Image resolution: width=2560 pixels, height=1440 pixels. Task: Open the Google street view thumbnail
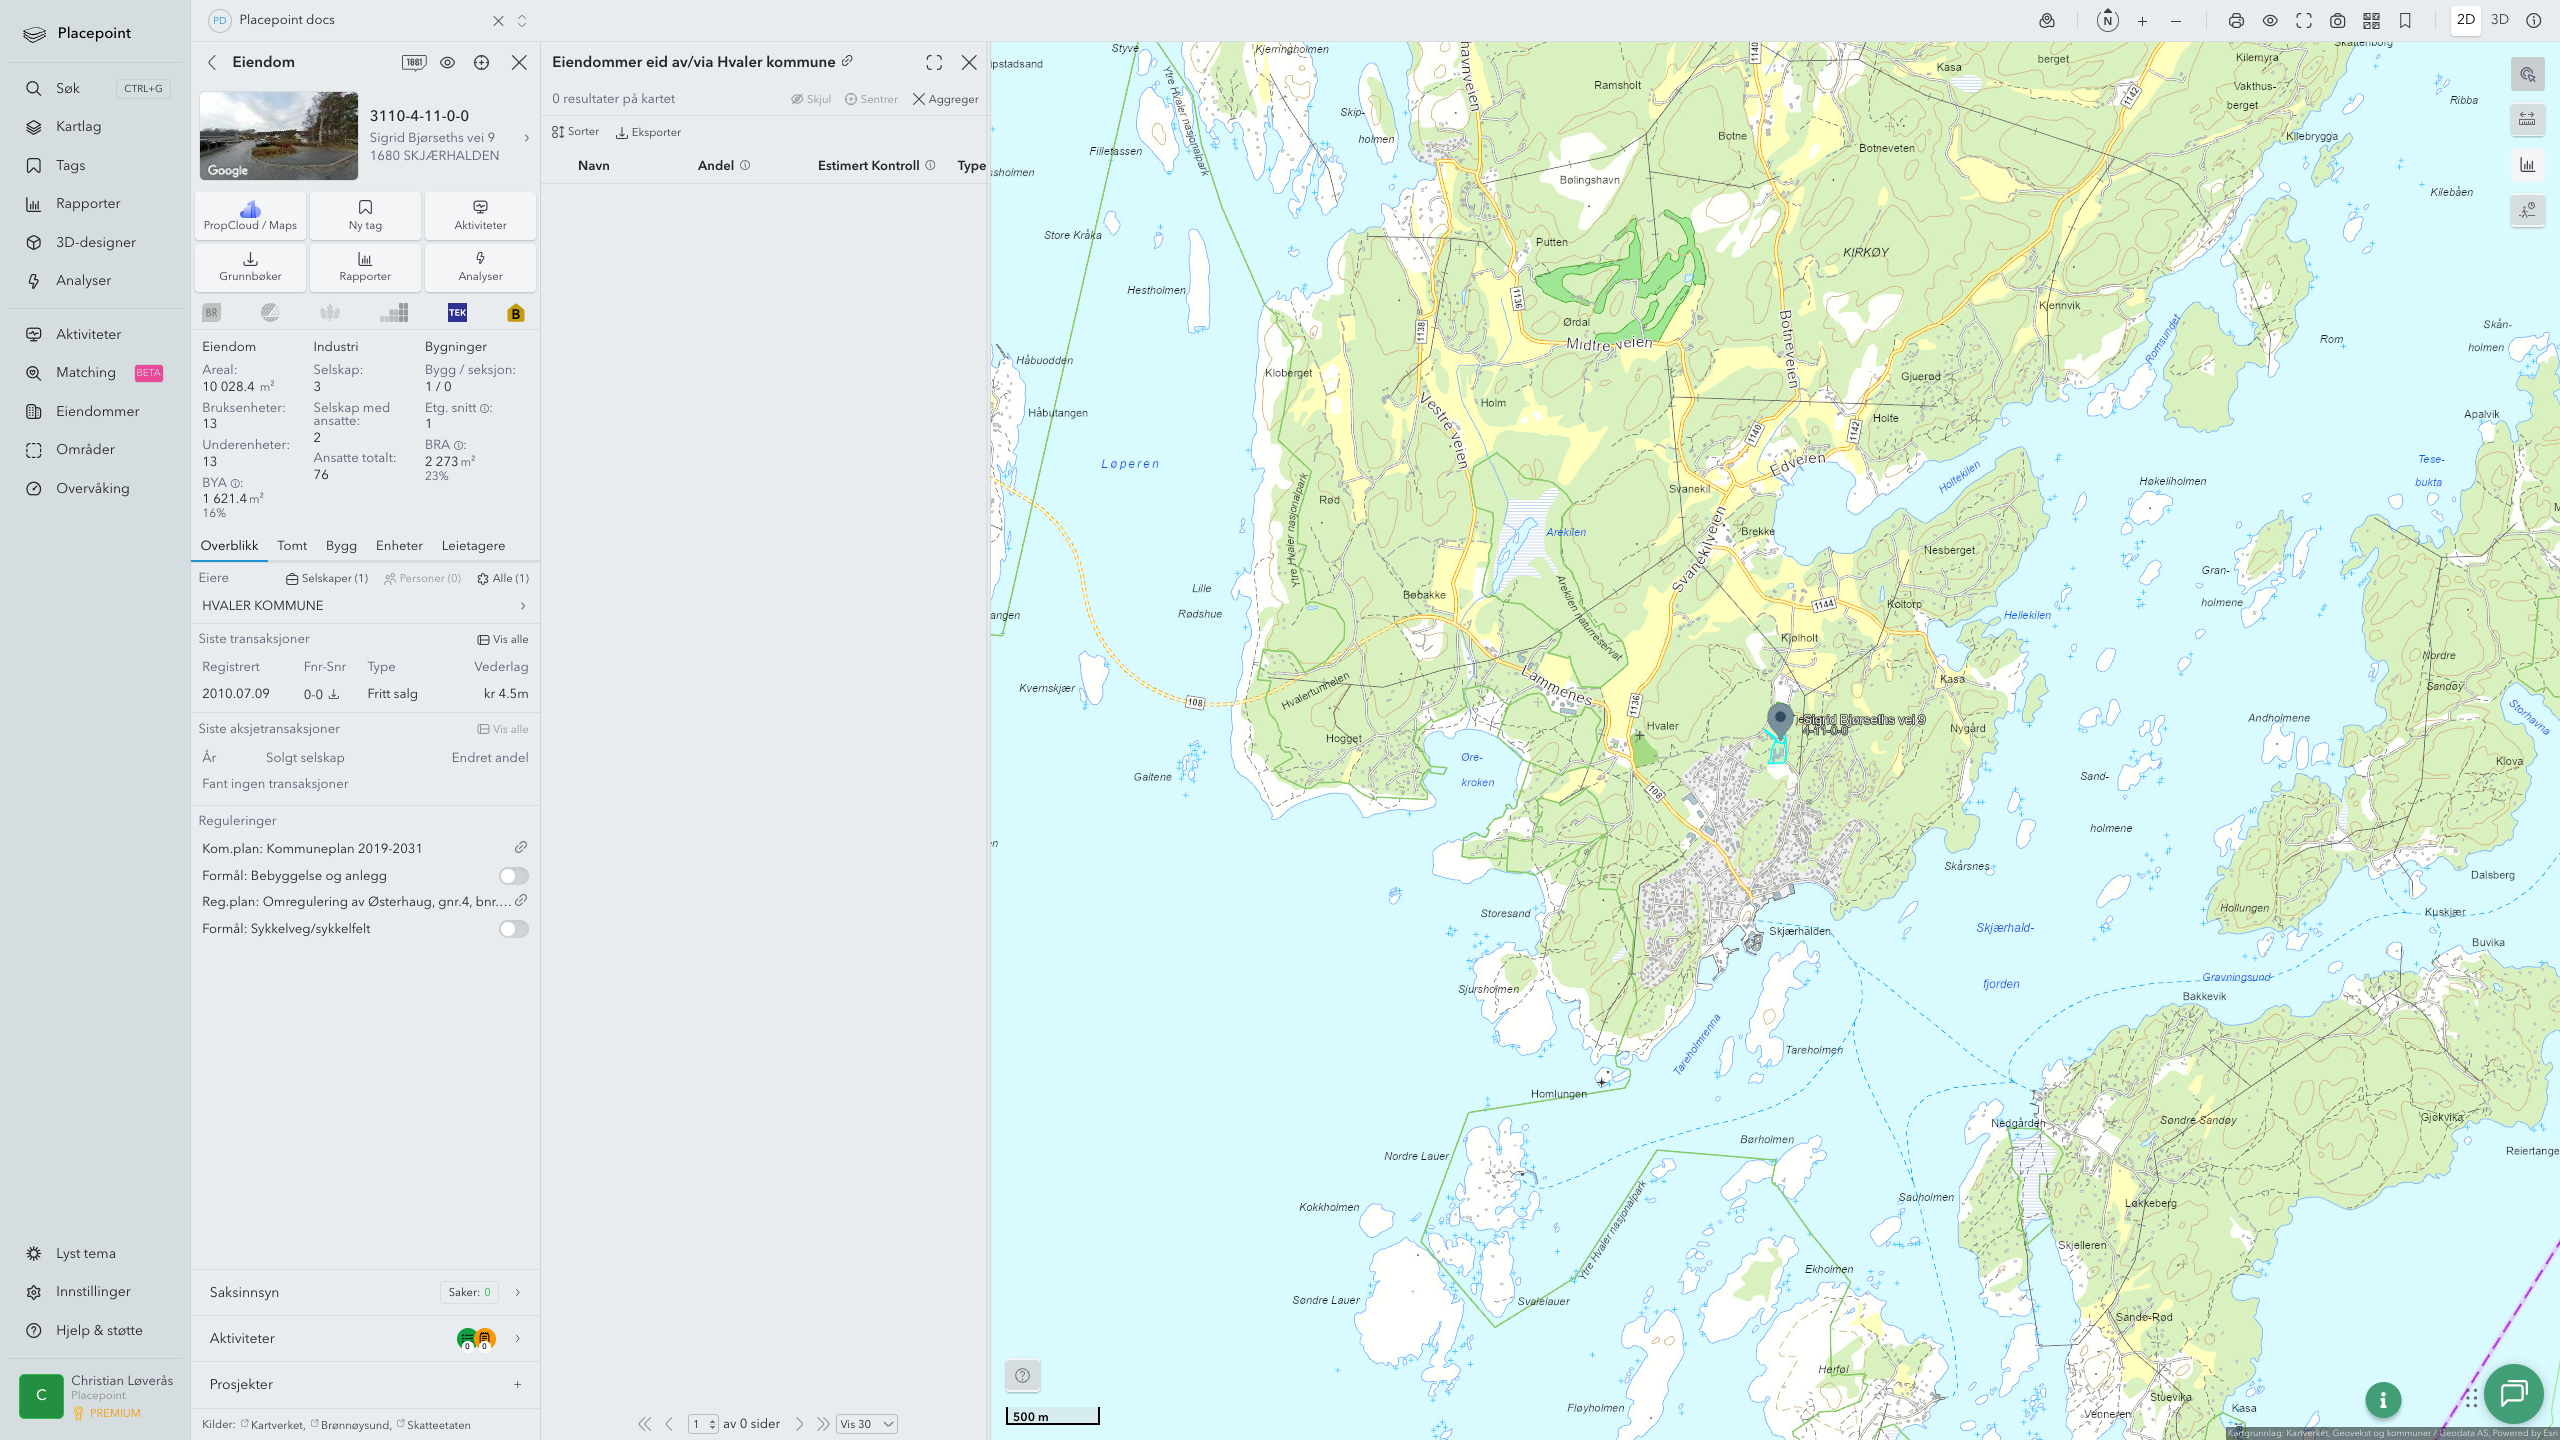pyautogui.click(x=279, y=136)
